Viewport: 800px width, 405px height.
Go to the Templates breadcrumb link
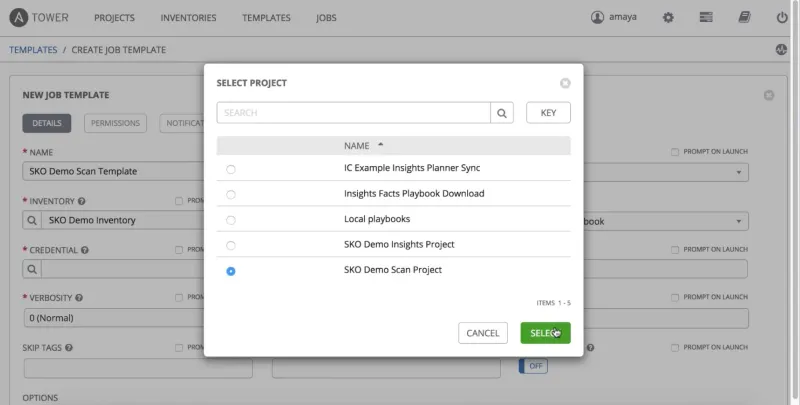(x=33, y=50)
